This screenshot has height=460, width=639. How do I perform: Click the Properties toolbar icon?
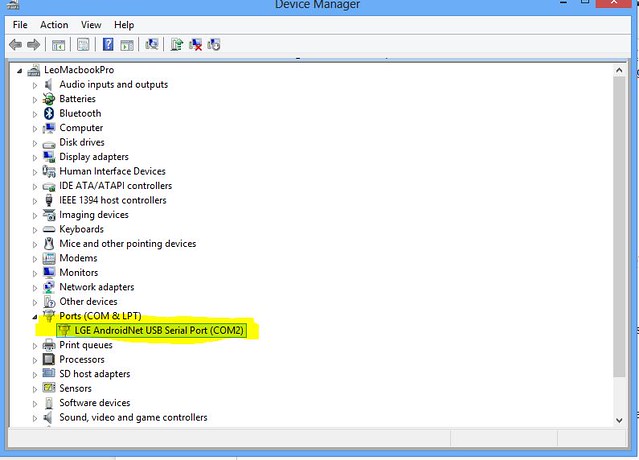click(82, 44)
